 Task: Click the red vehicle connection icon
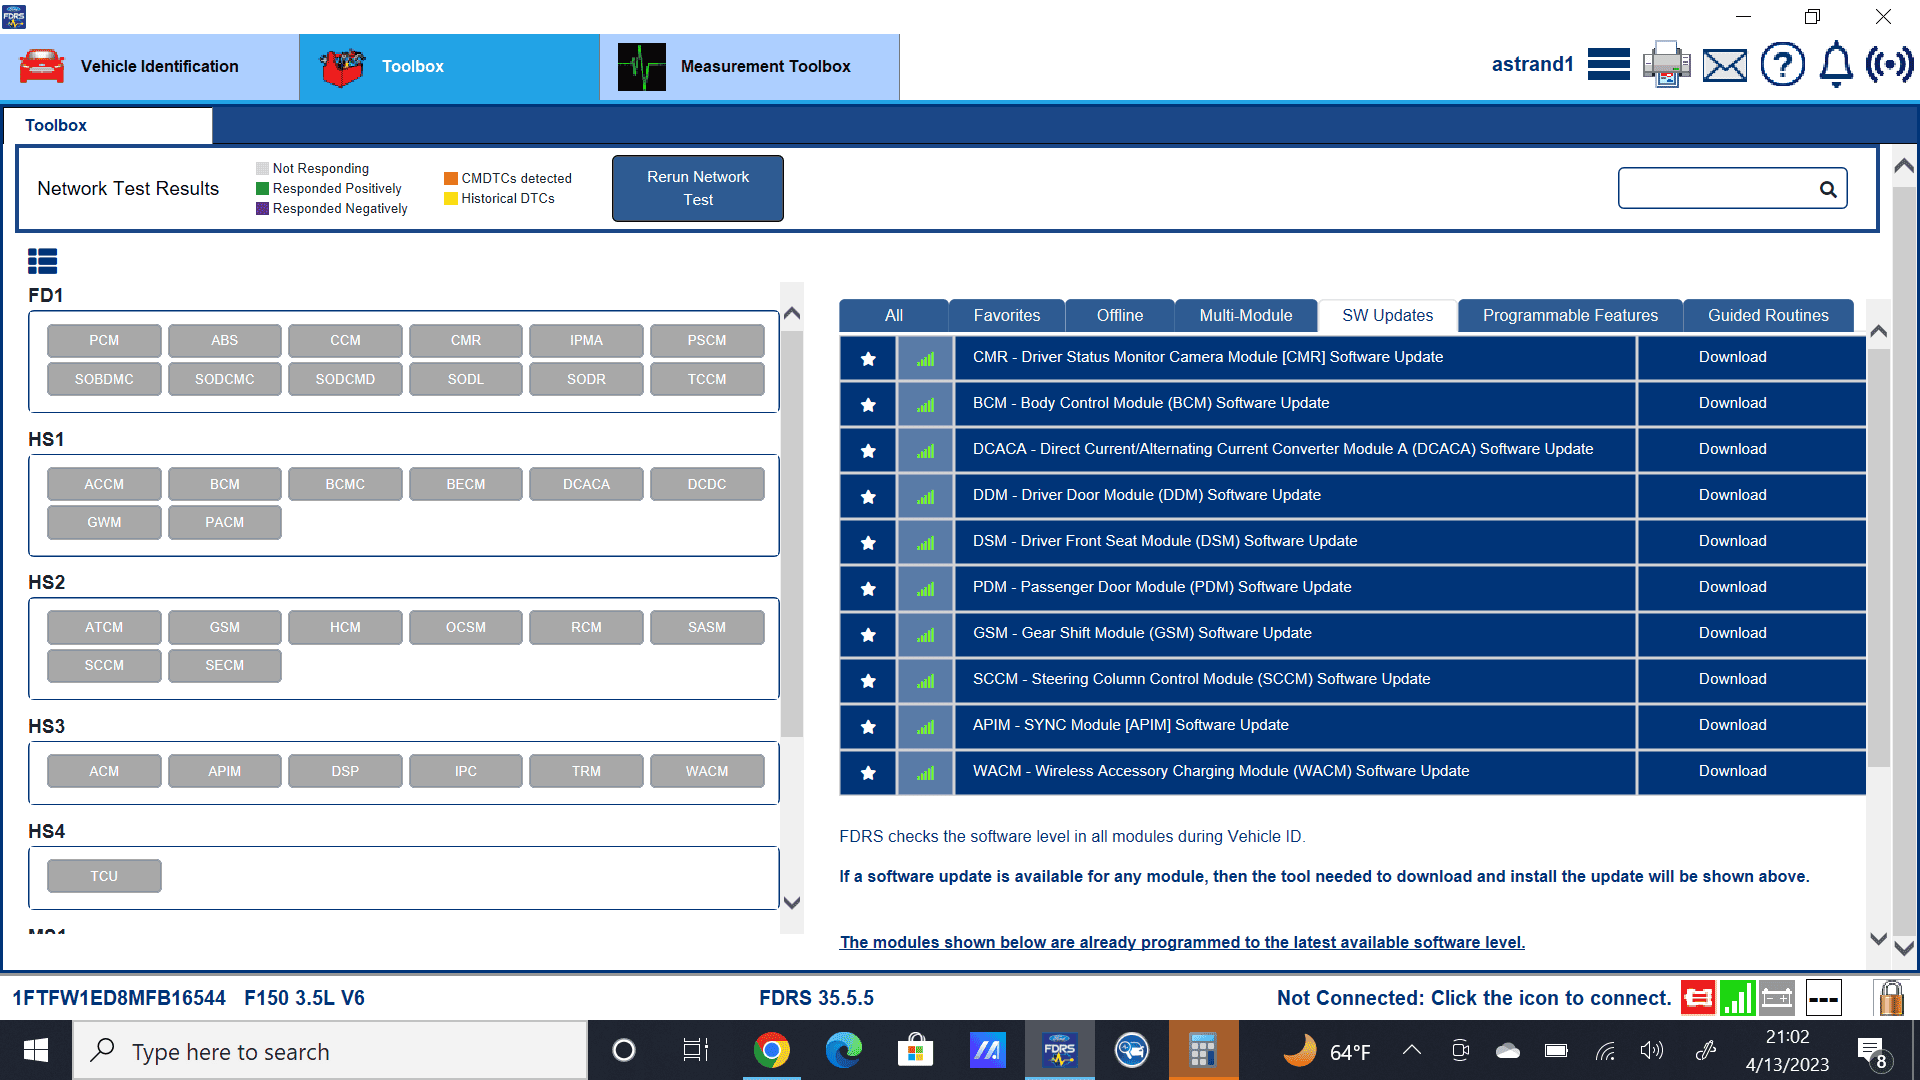(1698, 997)
